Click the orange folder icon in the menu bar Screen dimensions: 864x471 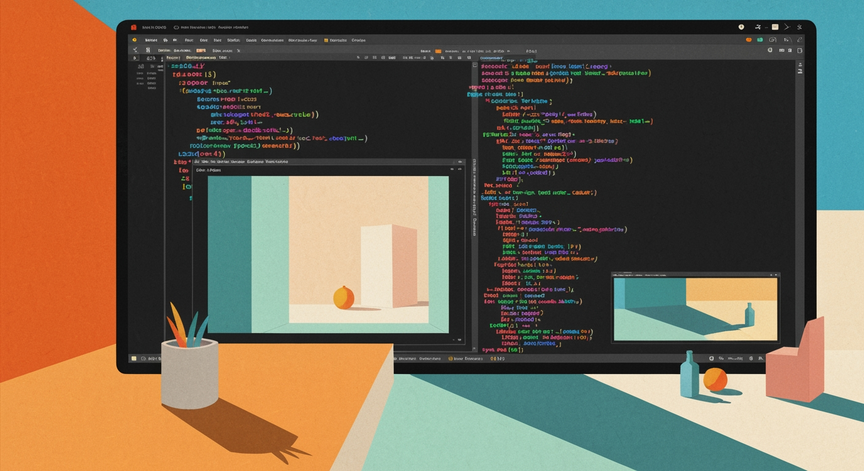point(326,40)
